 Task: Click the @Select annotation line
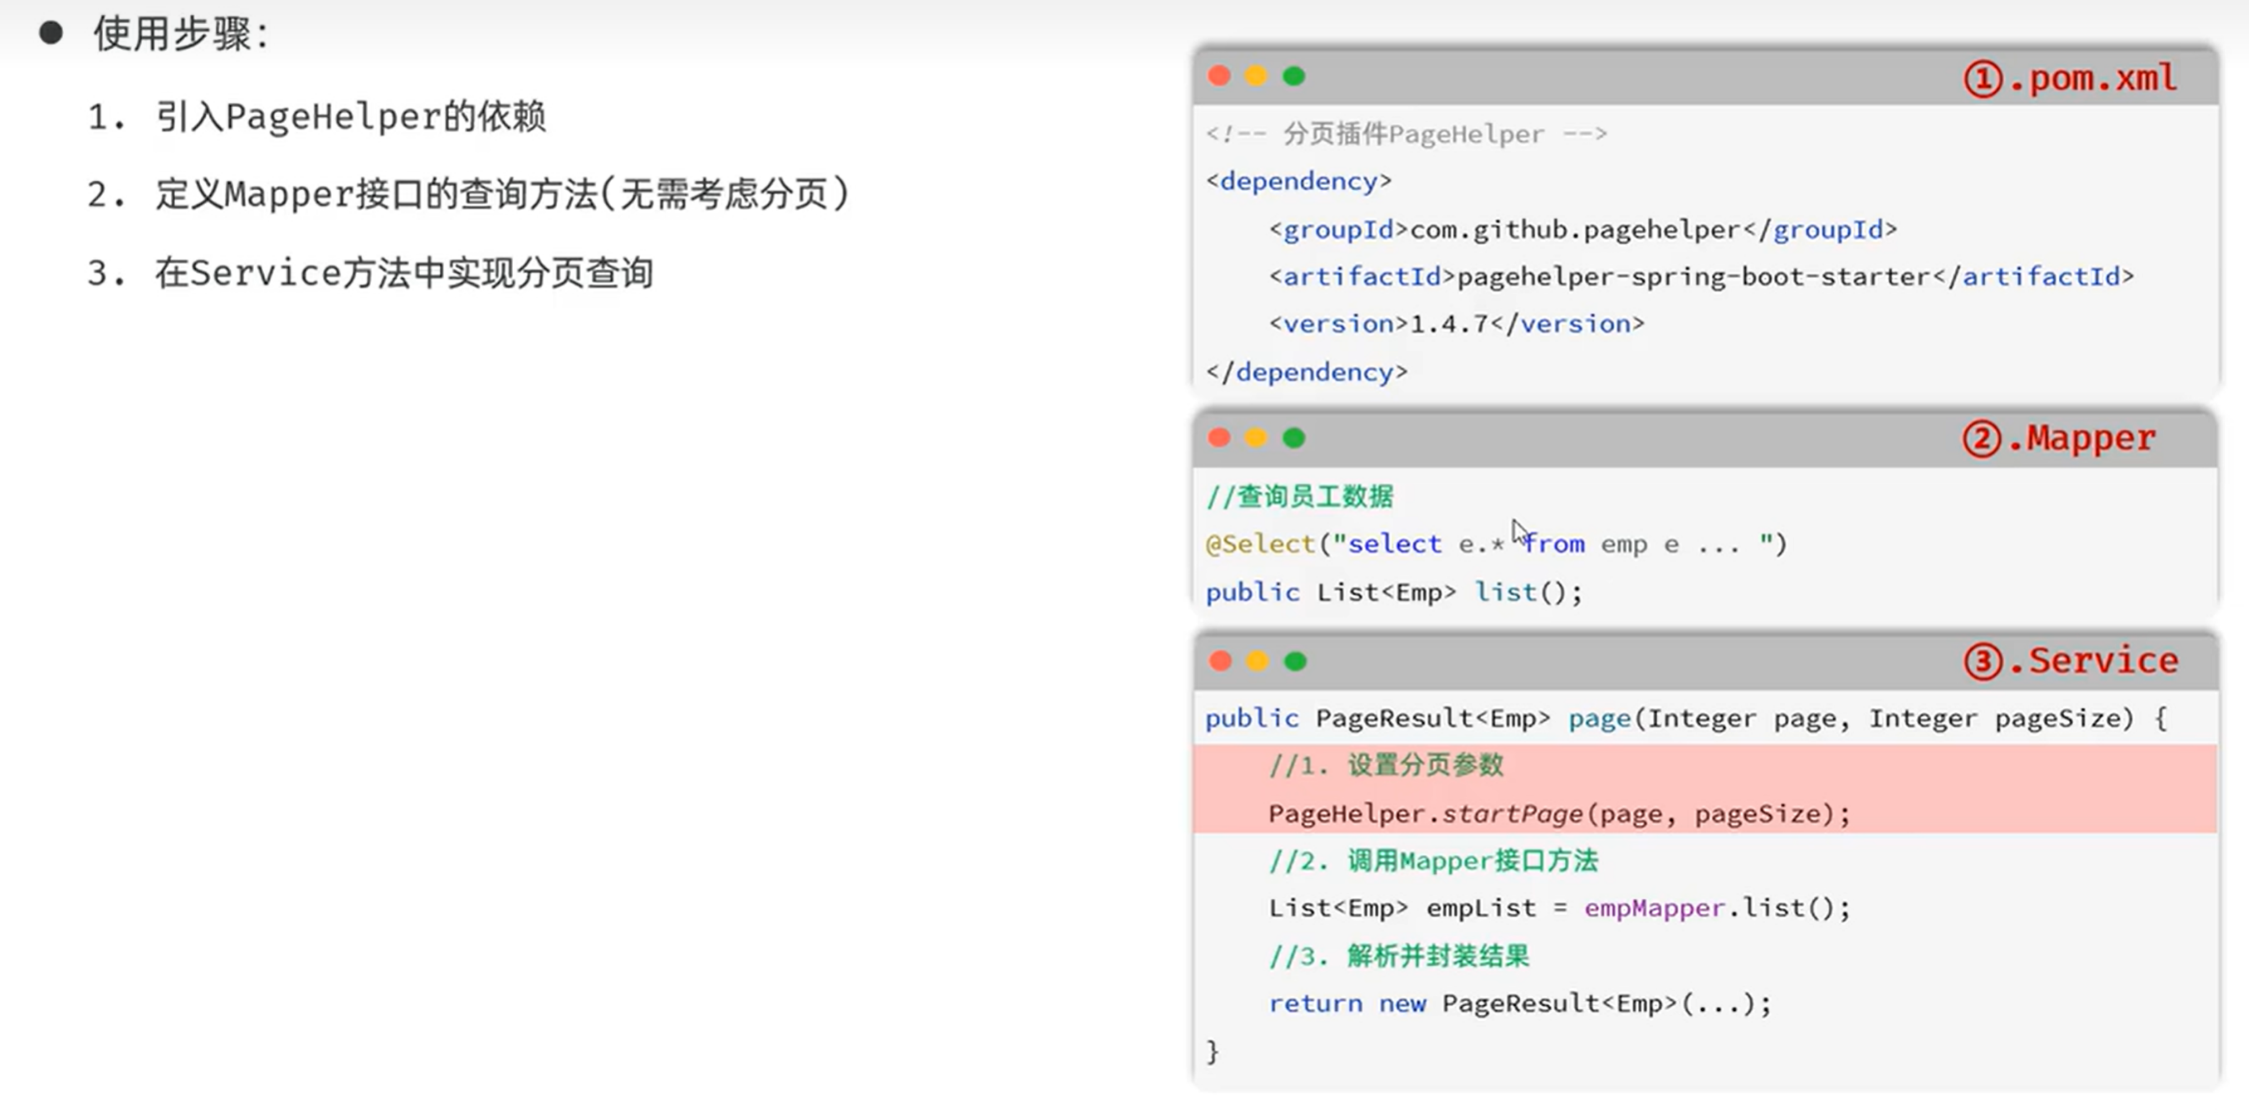pyautogui.click(x=1495, y=544)
